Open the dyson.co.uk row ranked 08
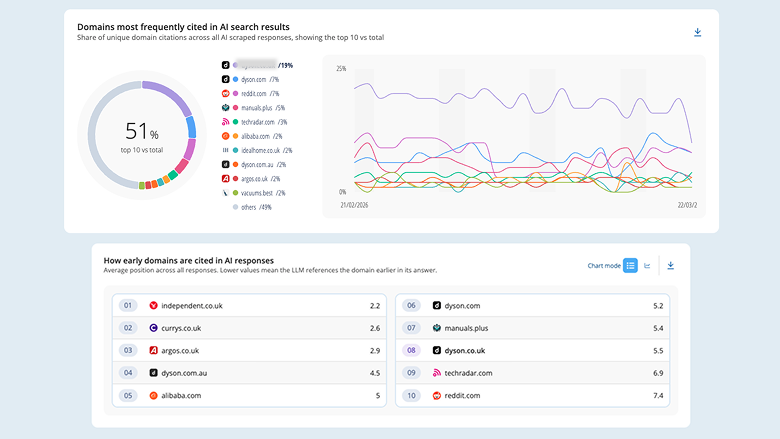Image resolution: width=780 pixels, height=439 pixels. (x=532, y=350)
